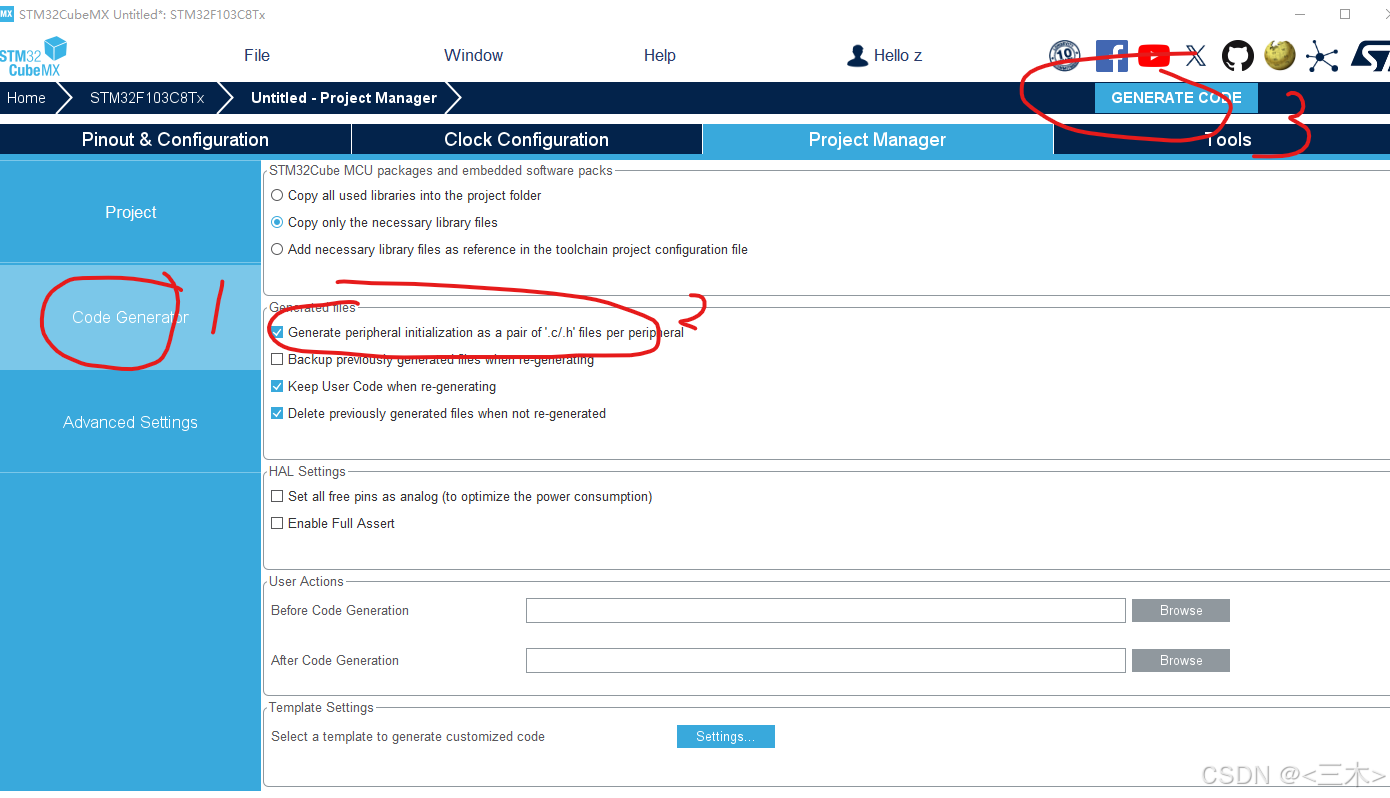Click the STM32CubeMX logo
The image size is (1390, 798).
pos(33,56)
